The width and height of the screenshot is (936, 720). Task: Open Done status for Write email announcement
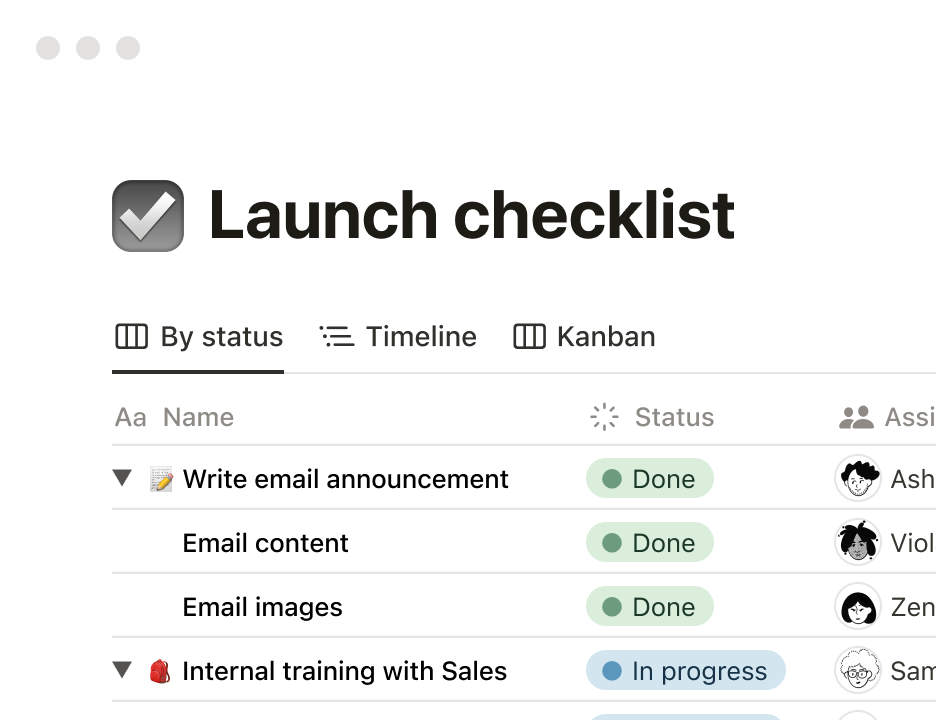pyautogui.click(x=650, y=479)
